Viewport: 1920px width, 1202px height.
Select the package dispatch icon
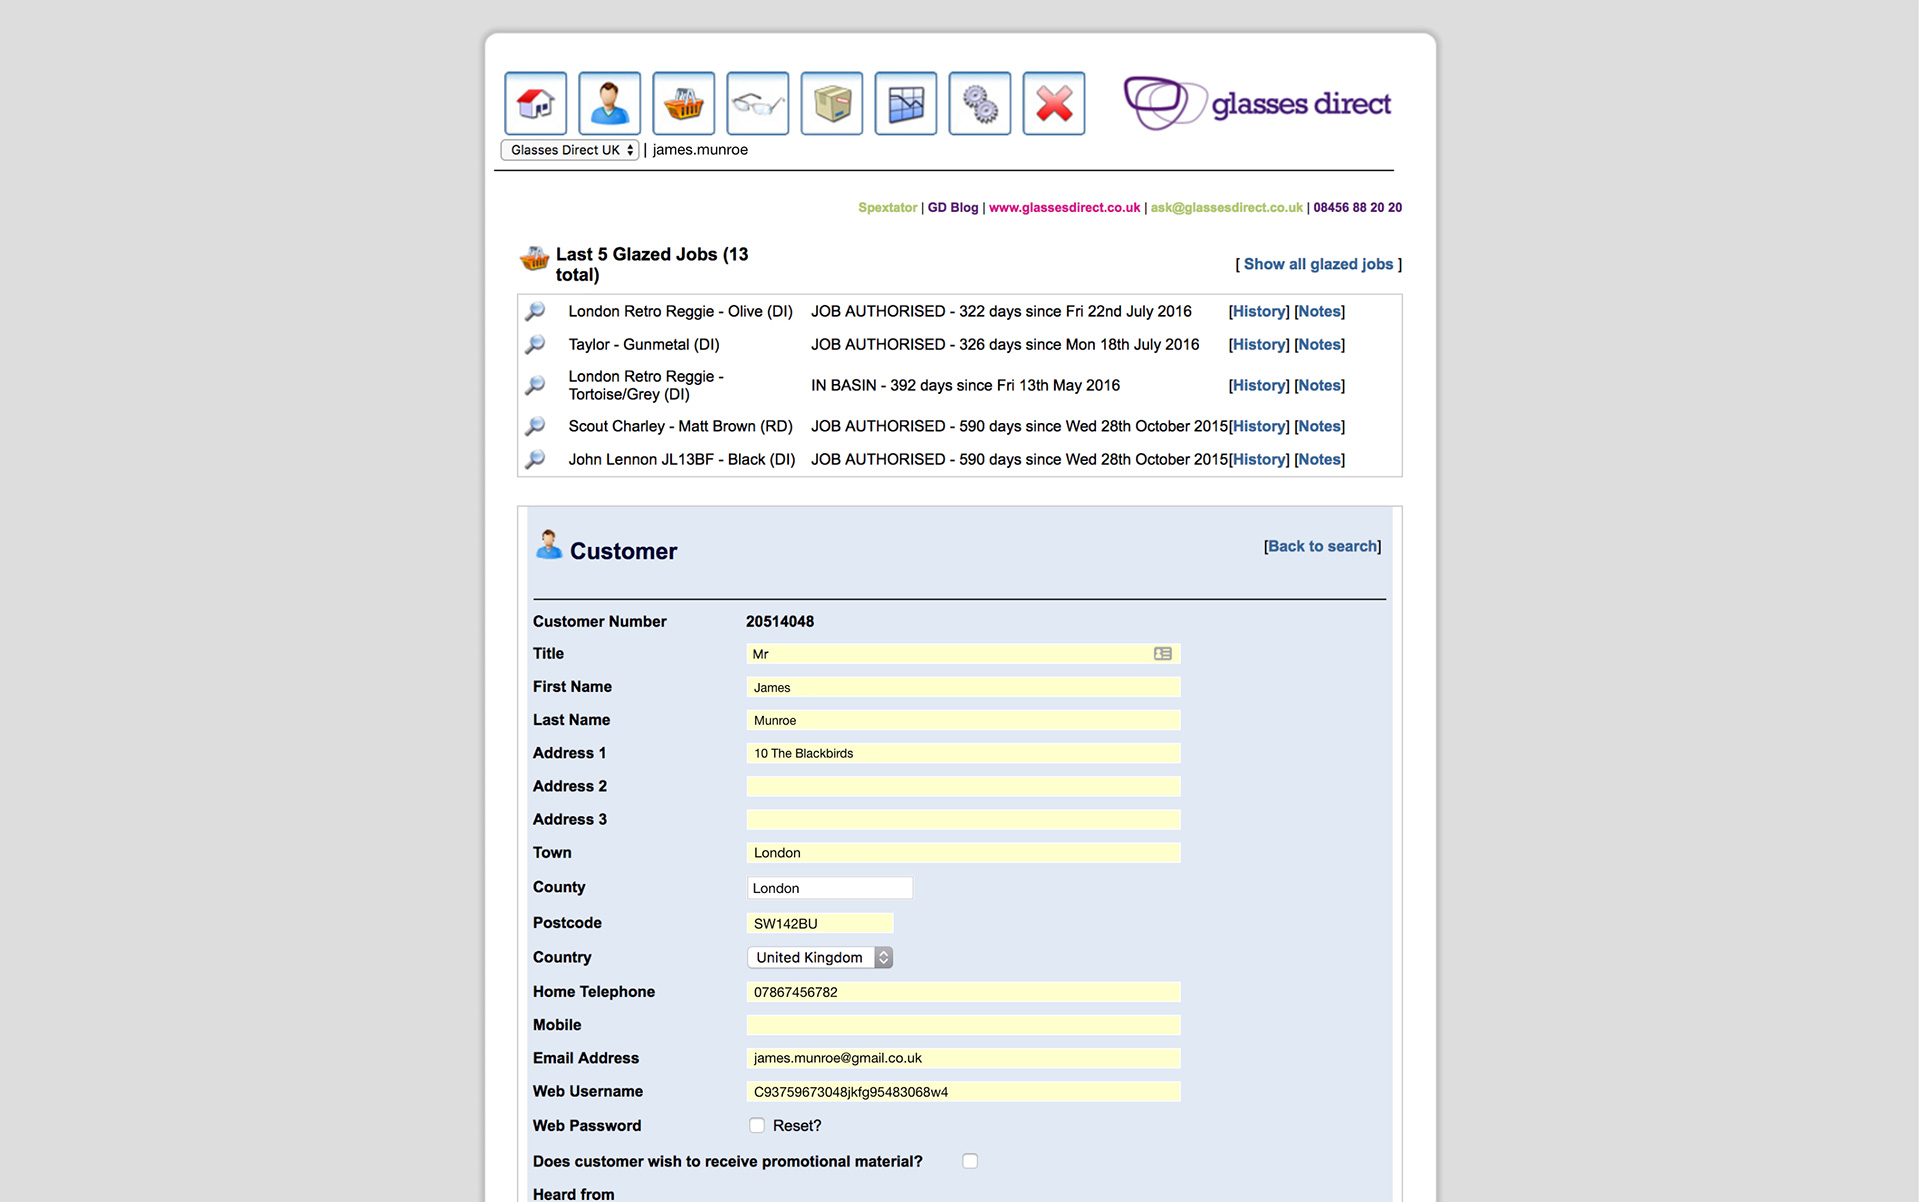(x=831, y=103)
